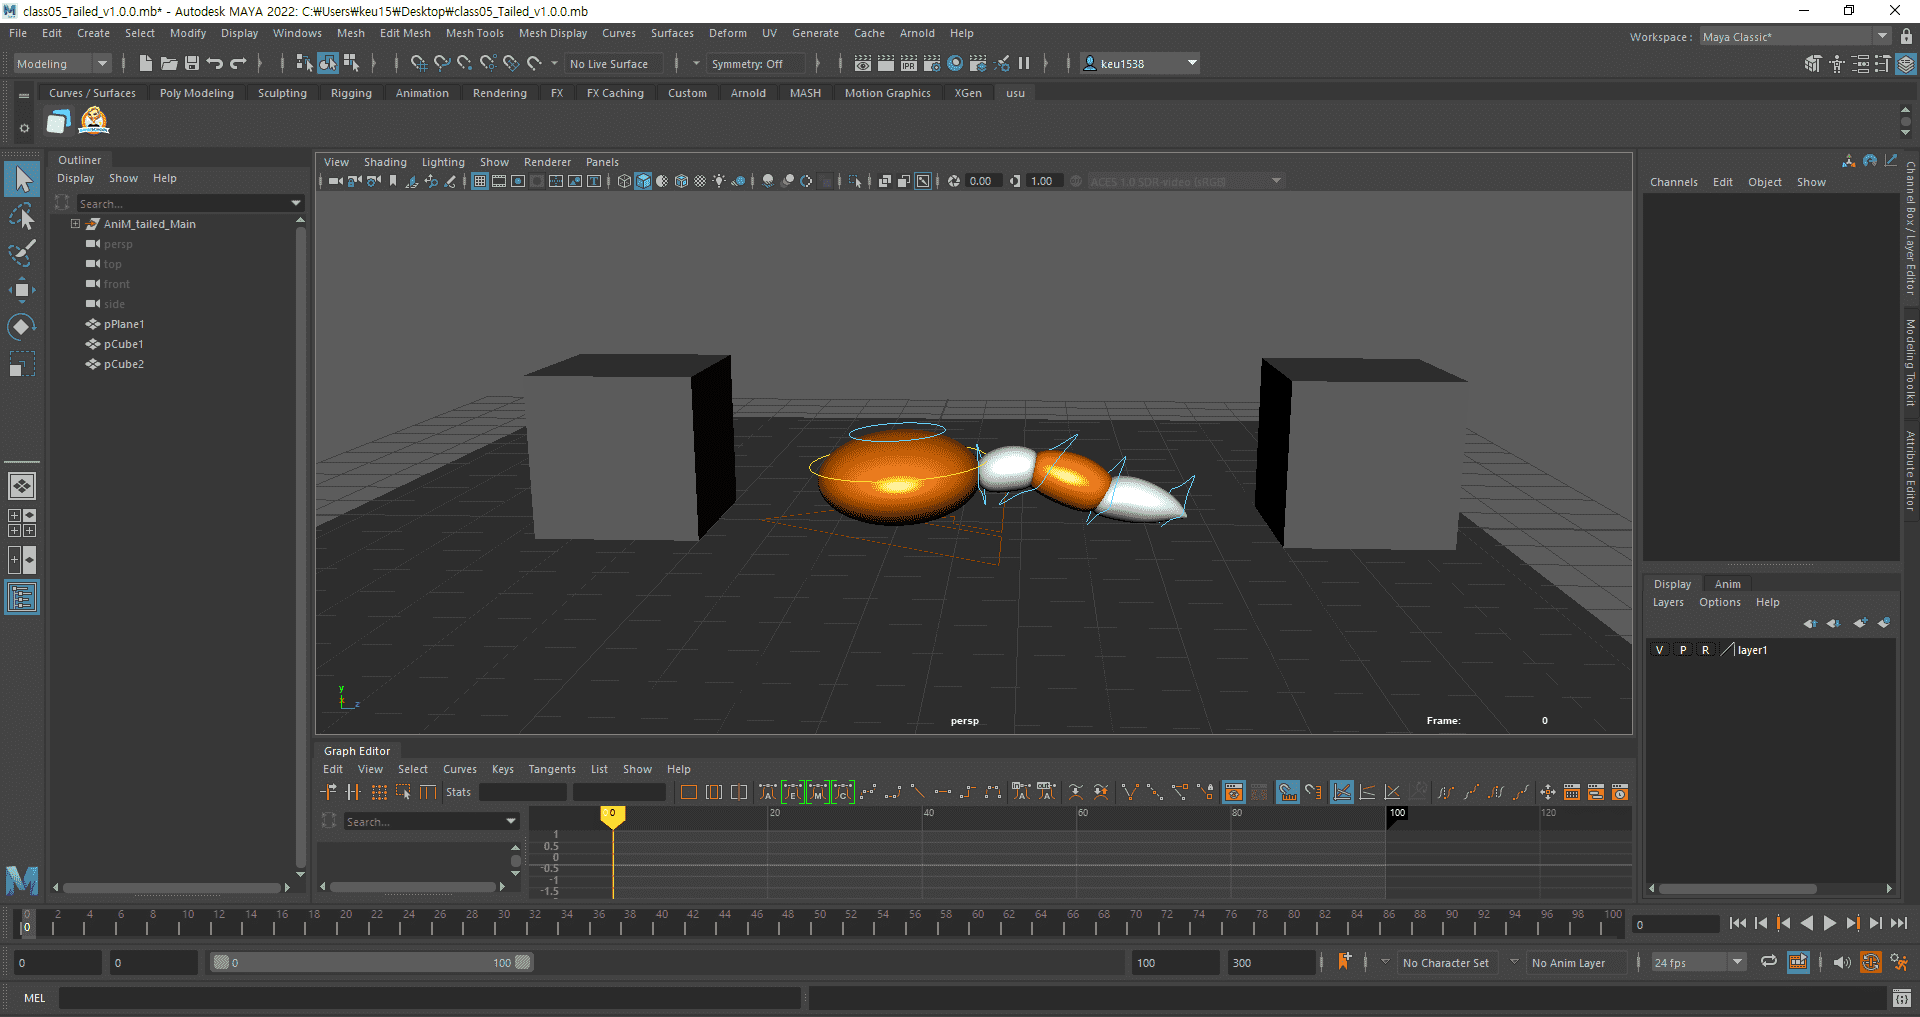Image resolution: width=1920 pixels, height=1017 pixels.
Task: Click the Save scene icon
Action: [192, 63]
